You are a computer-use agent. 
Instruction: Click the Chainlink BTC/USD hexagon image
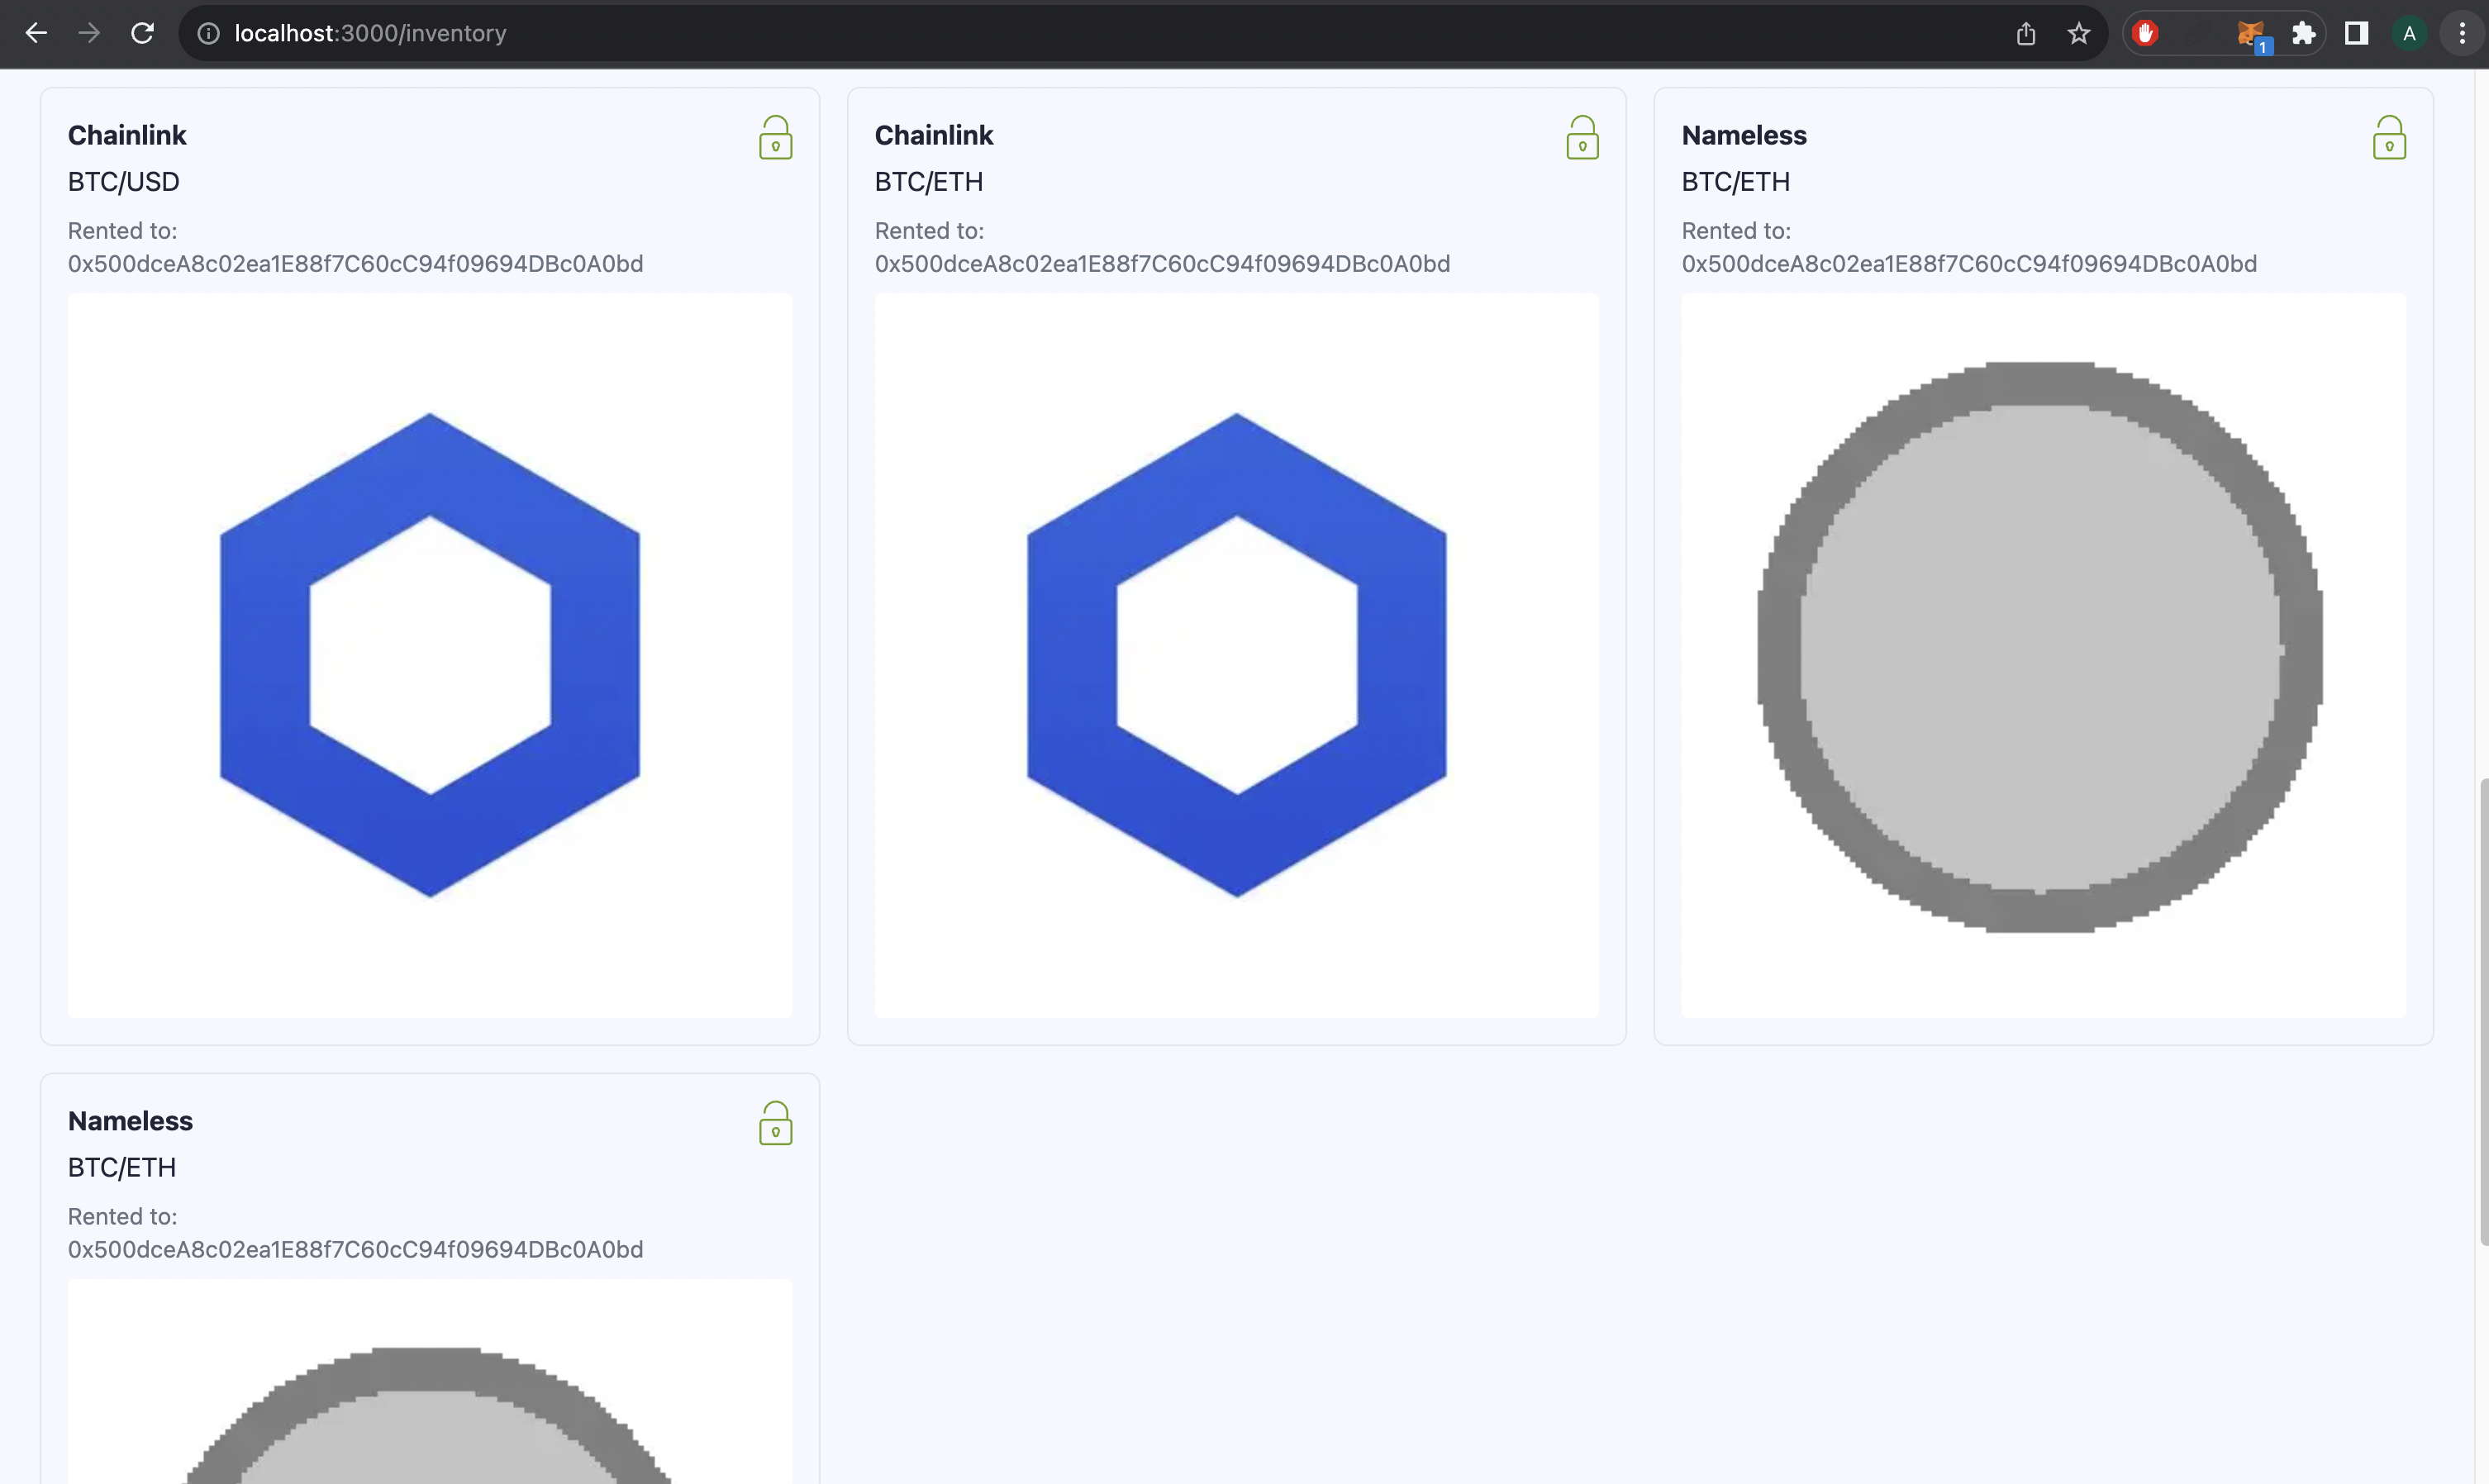430,655
